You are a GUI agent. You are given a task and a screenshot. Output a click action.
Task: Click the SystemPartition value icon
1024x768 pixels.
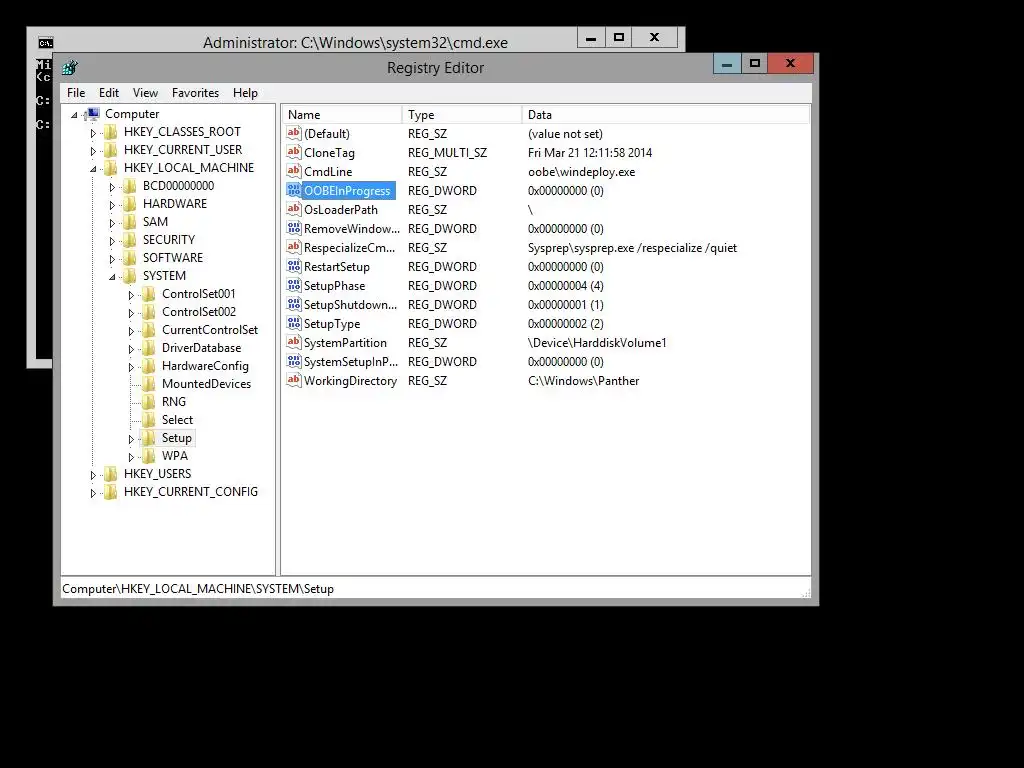tap(294, 342)
